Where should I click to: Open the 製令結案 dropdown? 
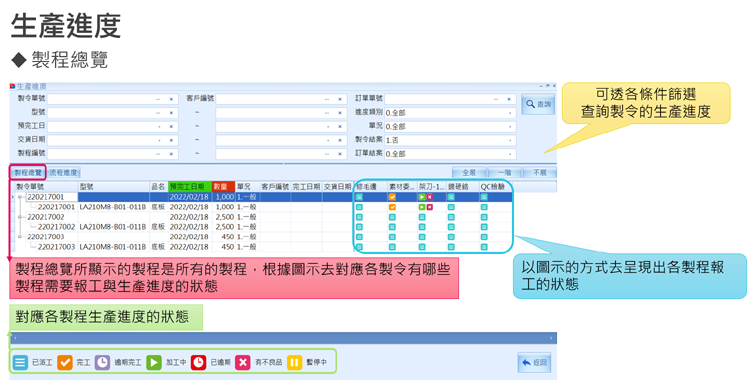[x=510, y=141]
